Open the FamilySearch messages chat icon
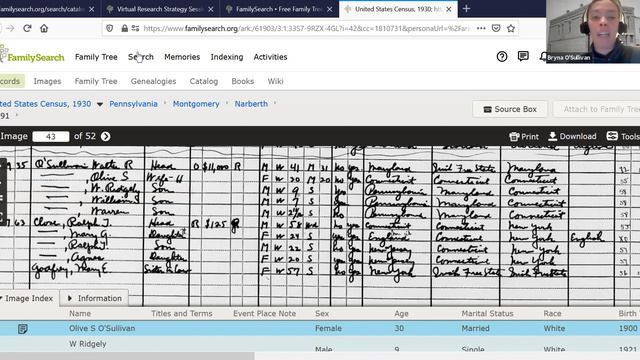This screenshot has height=360, width=640. pyautogui.click(x=523, y=56)
